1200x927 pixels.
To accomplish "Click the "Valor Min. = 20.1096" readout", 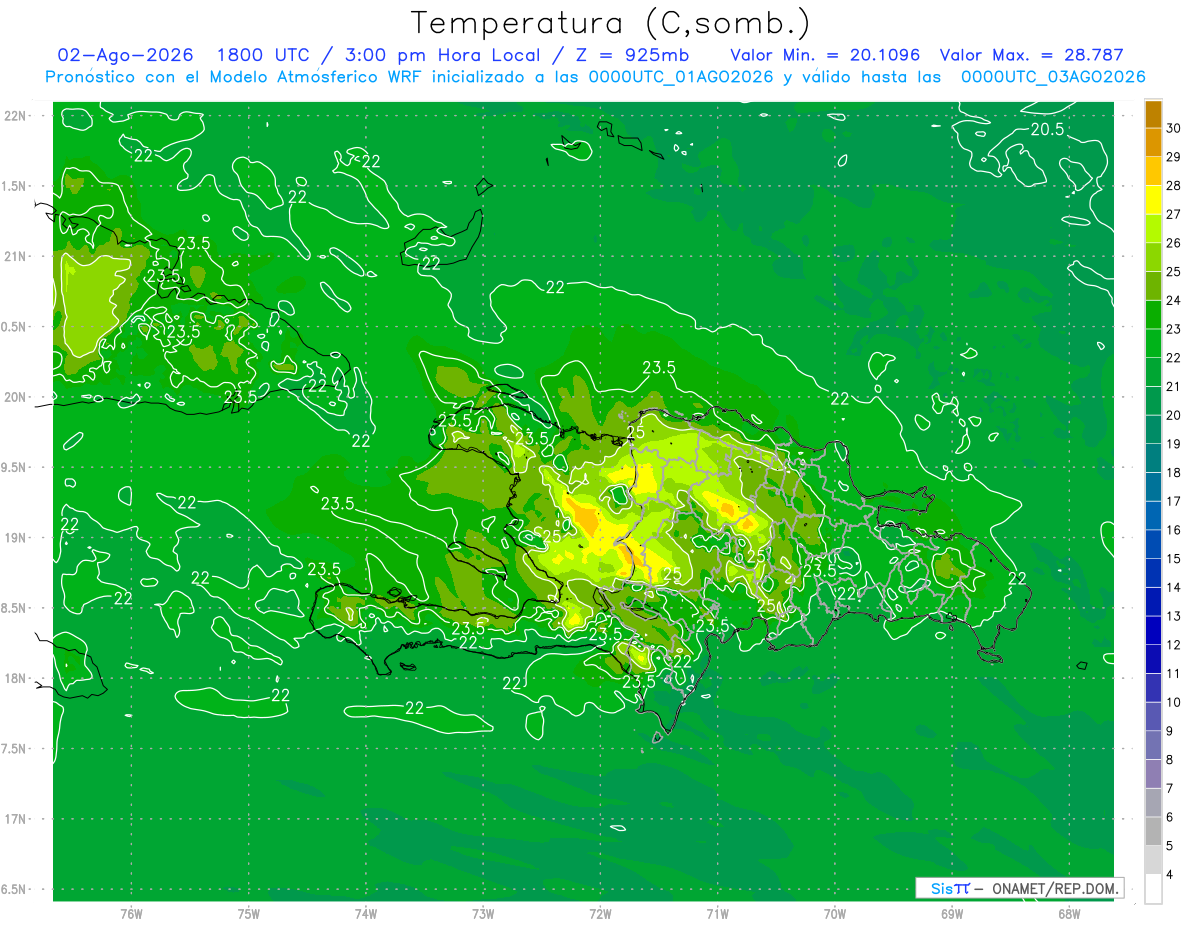I will pyautogui.click(x=826, y=55).
